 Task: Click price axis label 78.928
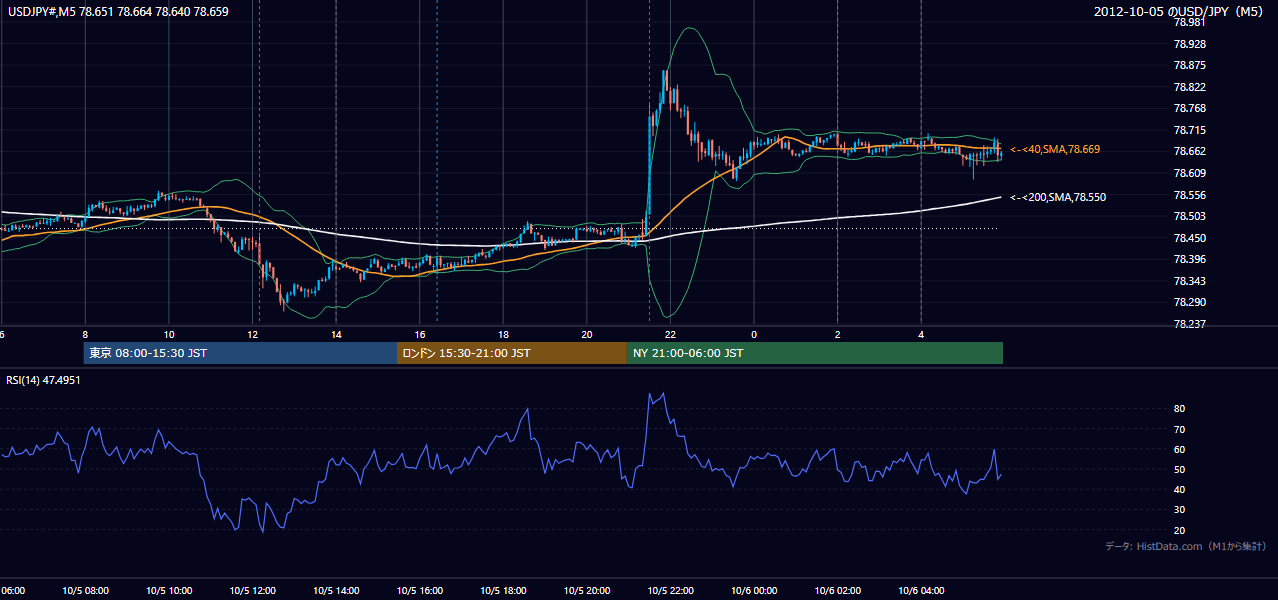[x=1191, y=44]
